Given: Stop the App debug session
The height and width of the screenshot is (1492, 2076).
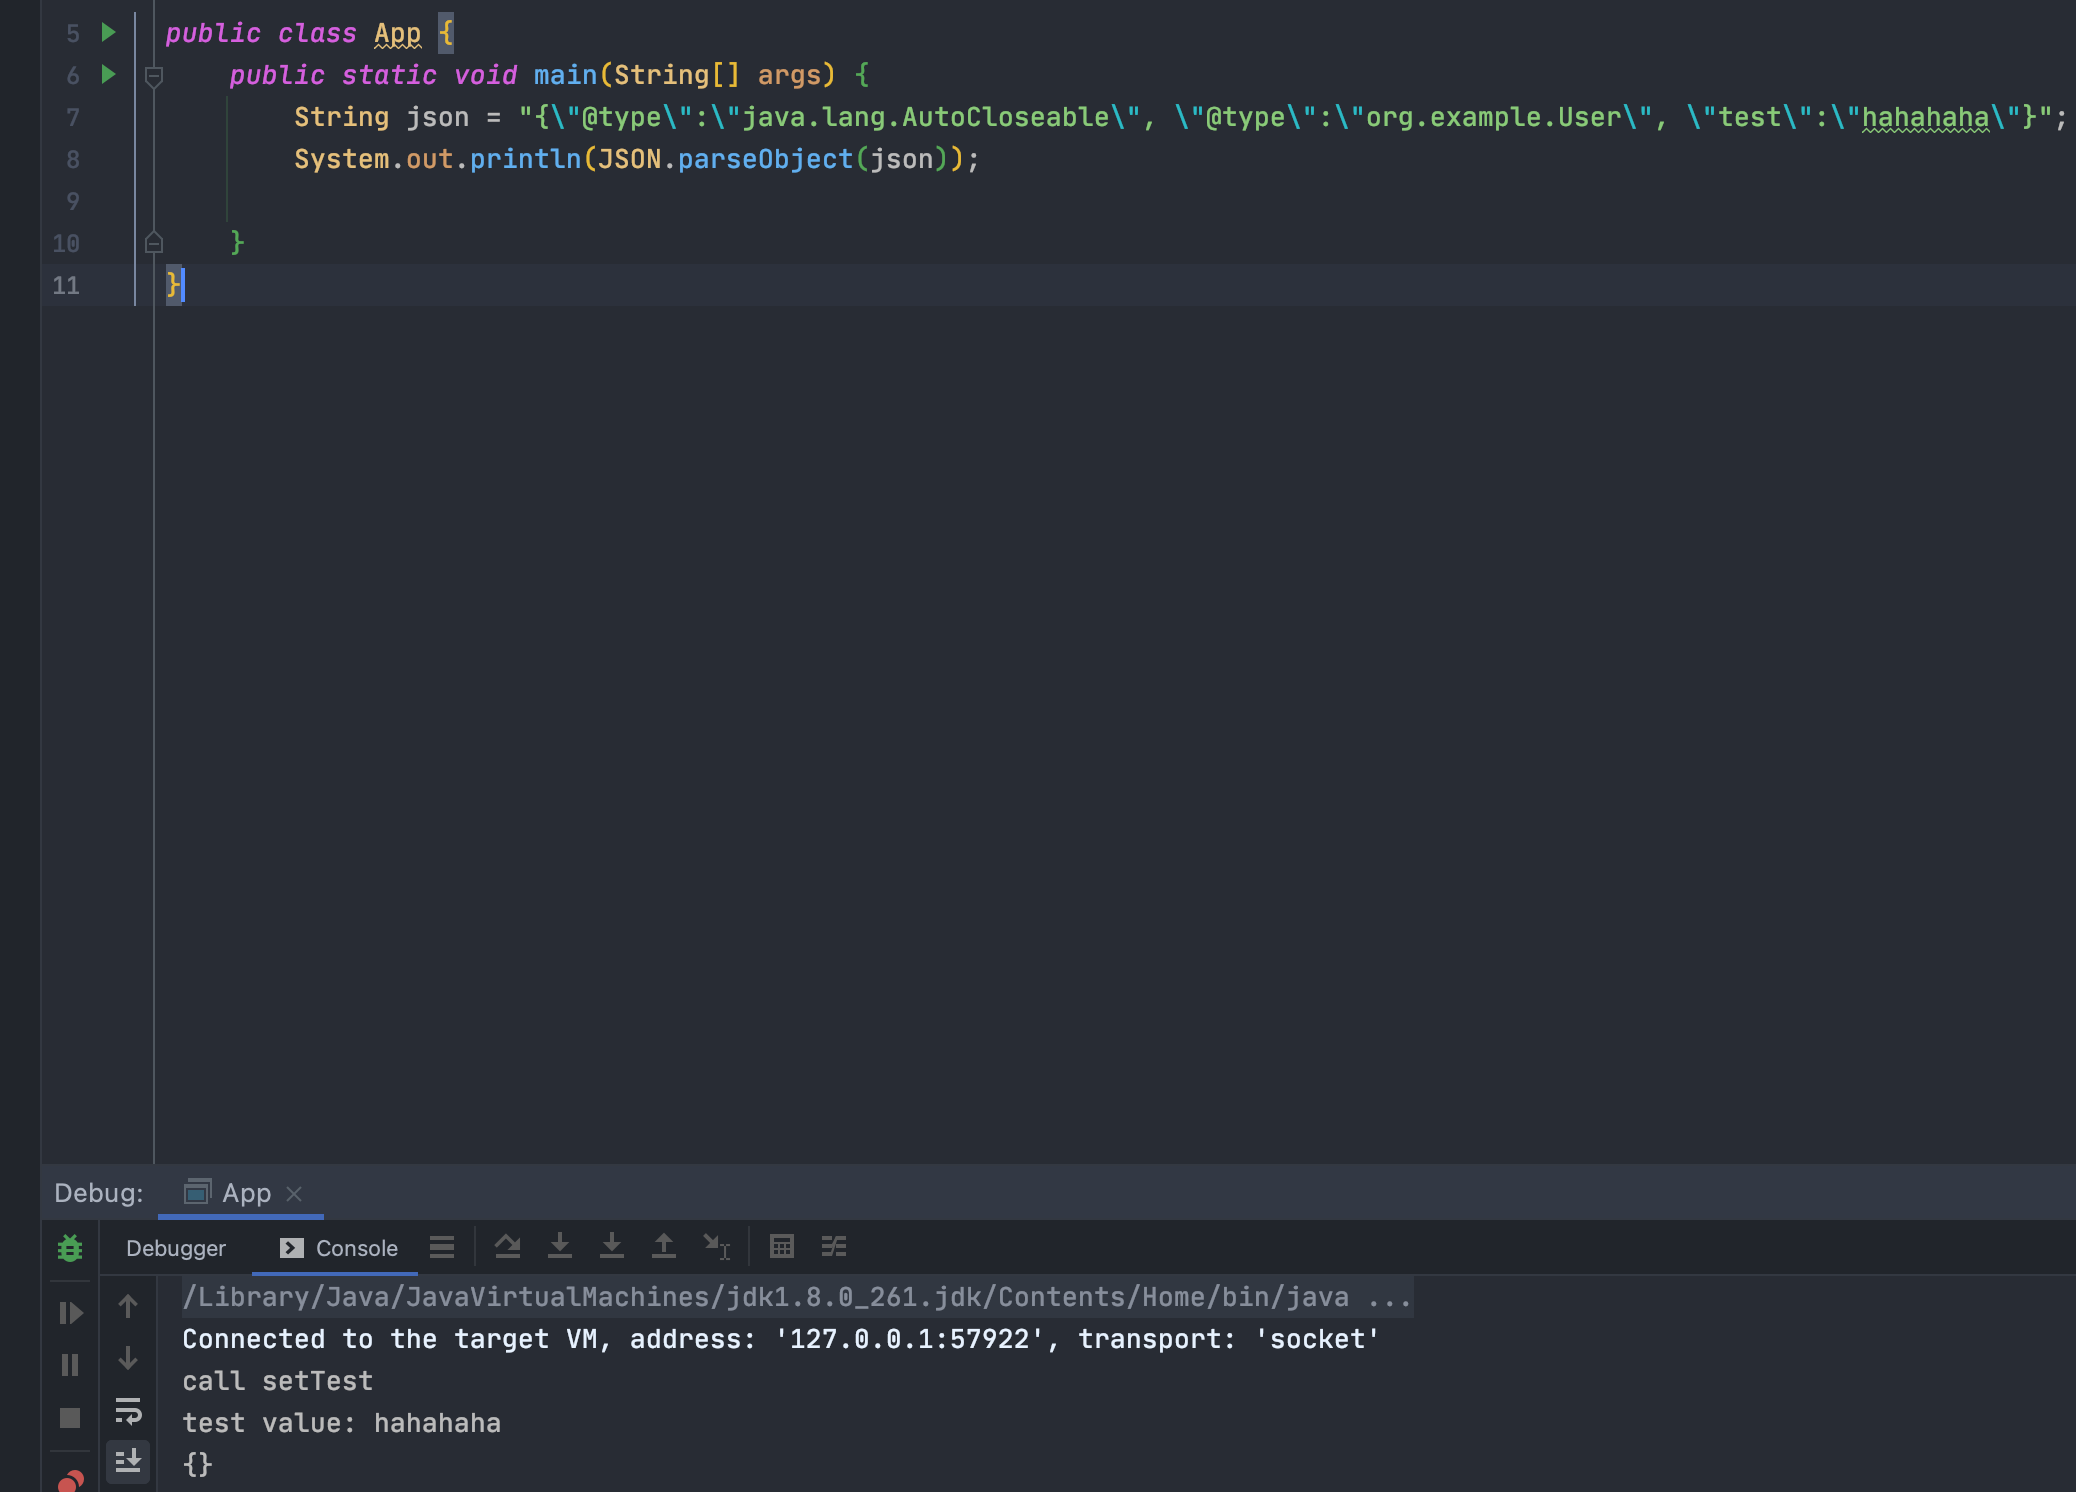Looking at the screenshot, I should pos(70,1418).
